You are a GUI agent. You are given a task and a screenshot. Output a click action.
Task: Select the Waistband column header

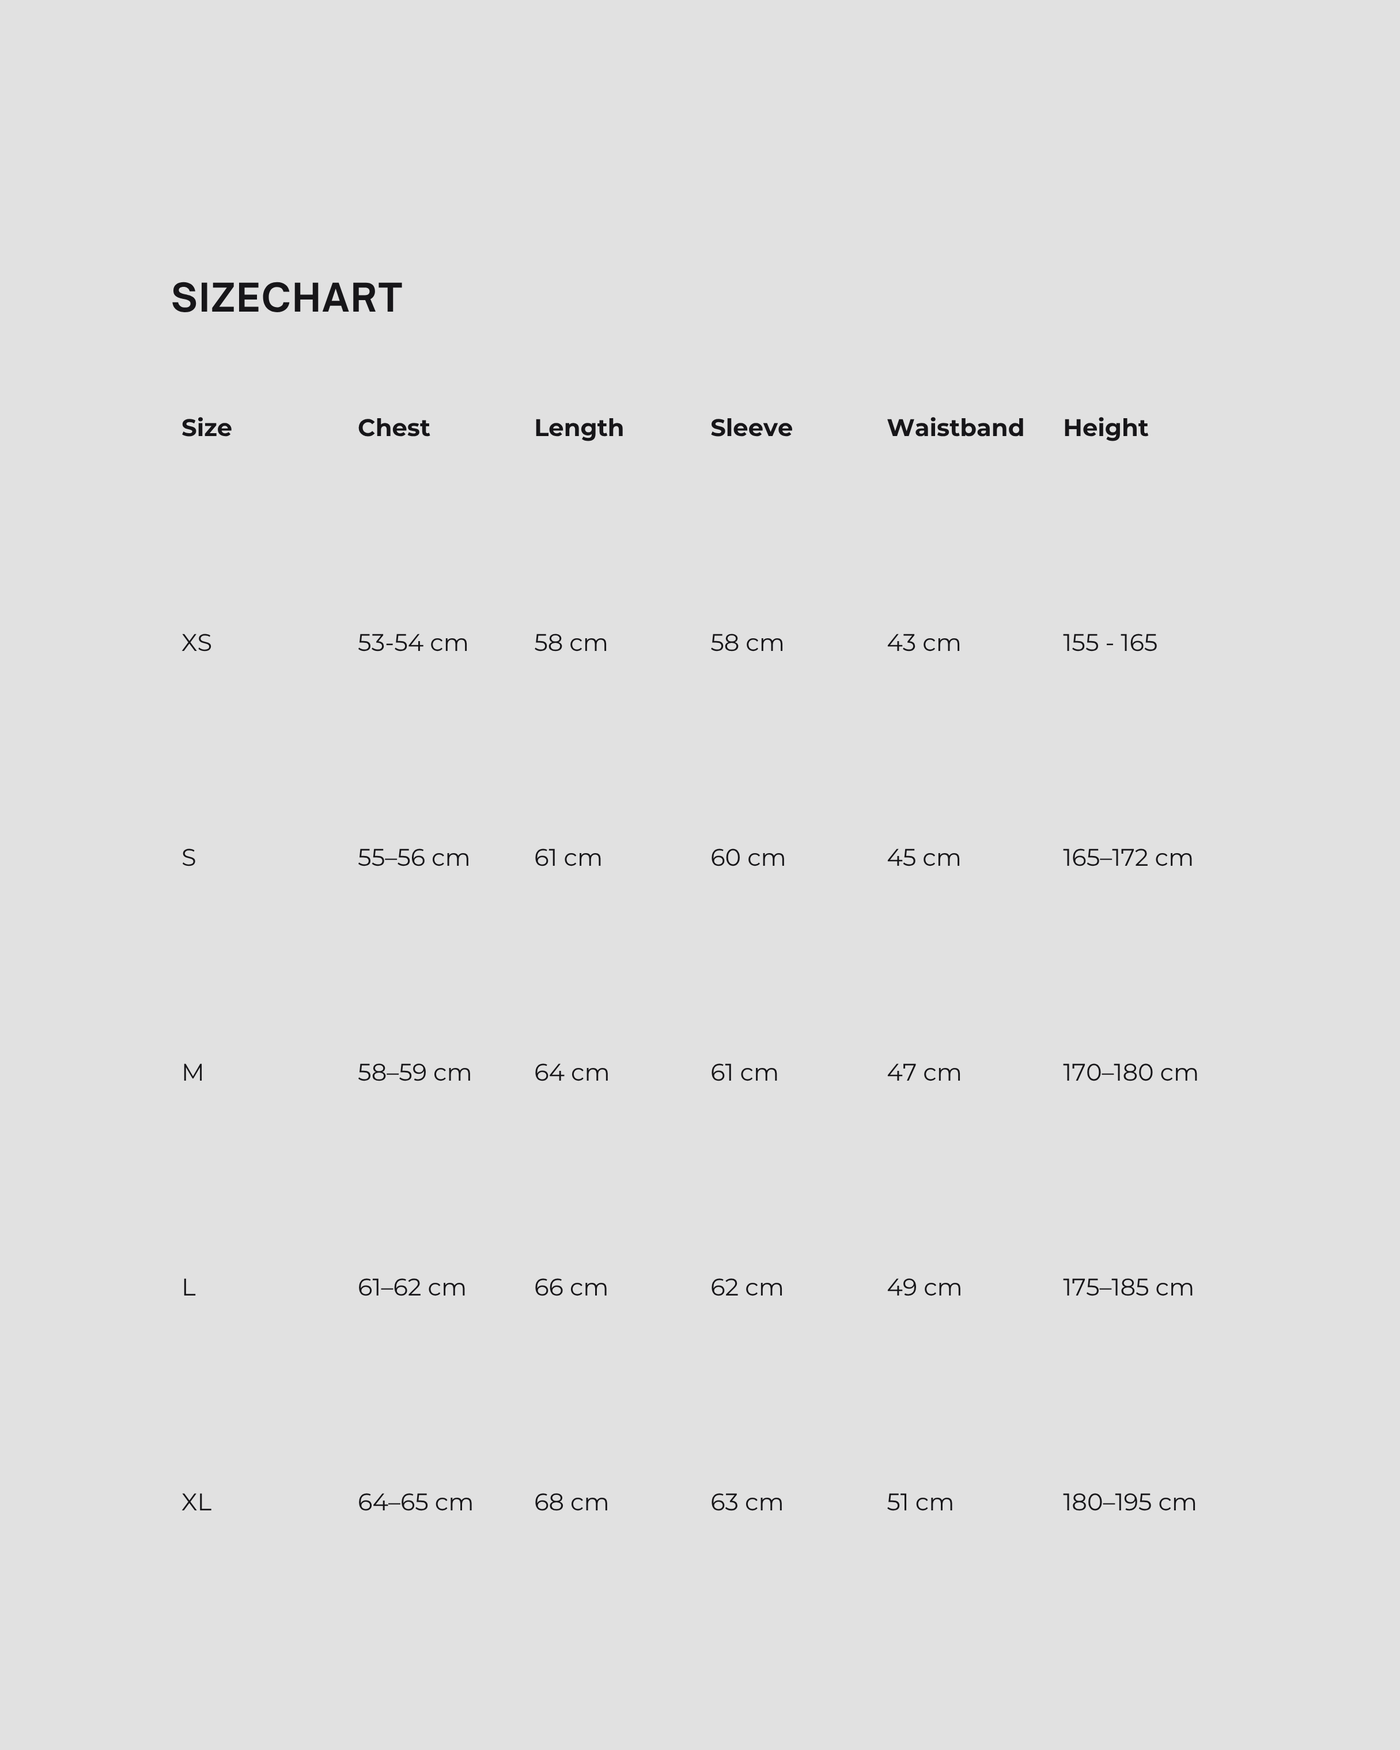pos(955,428)
